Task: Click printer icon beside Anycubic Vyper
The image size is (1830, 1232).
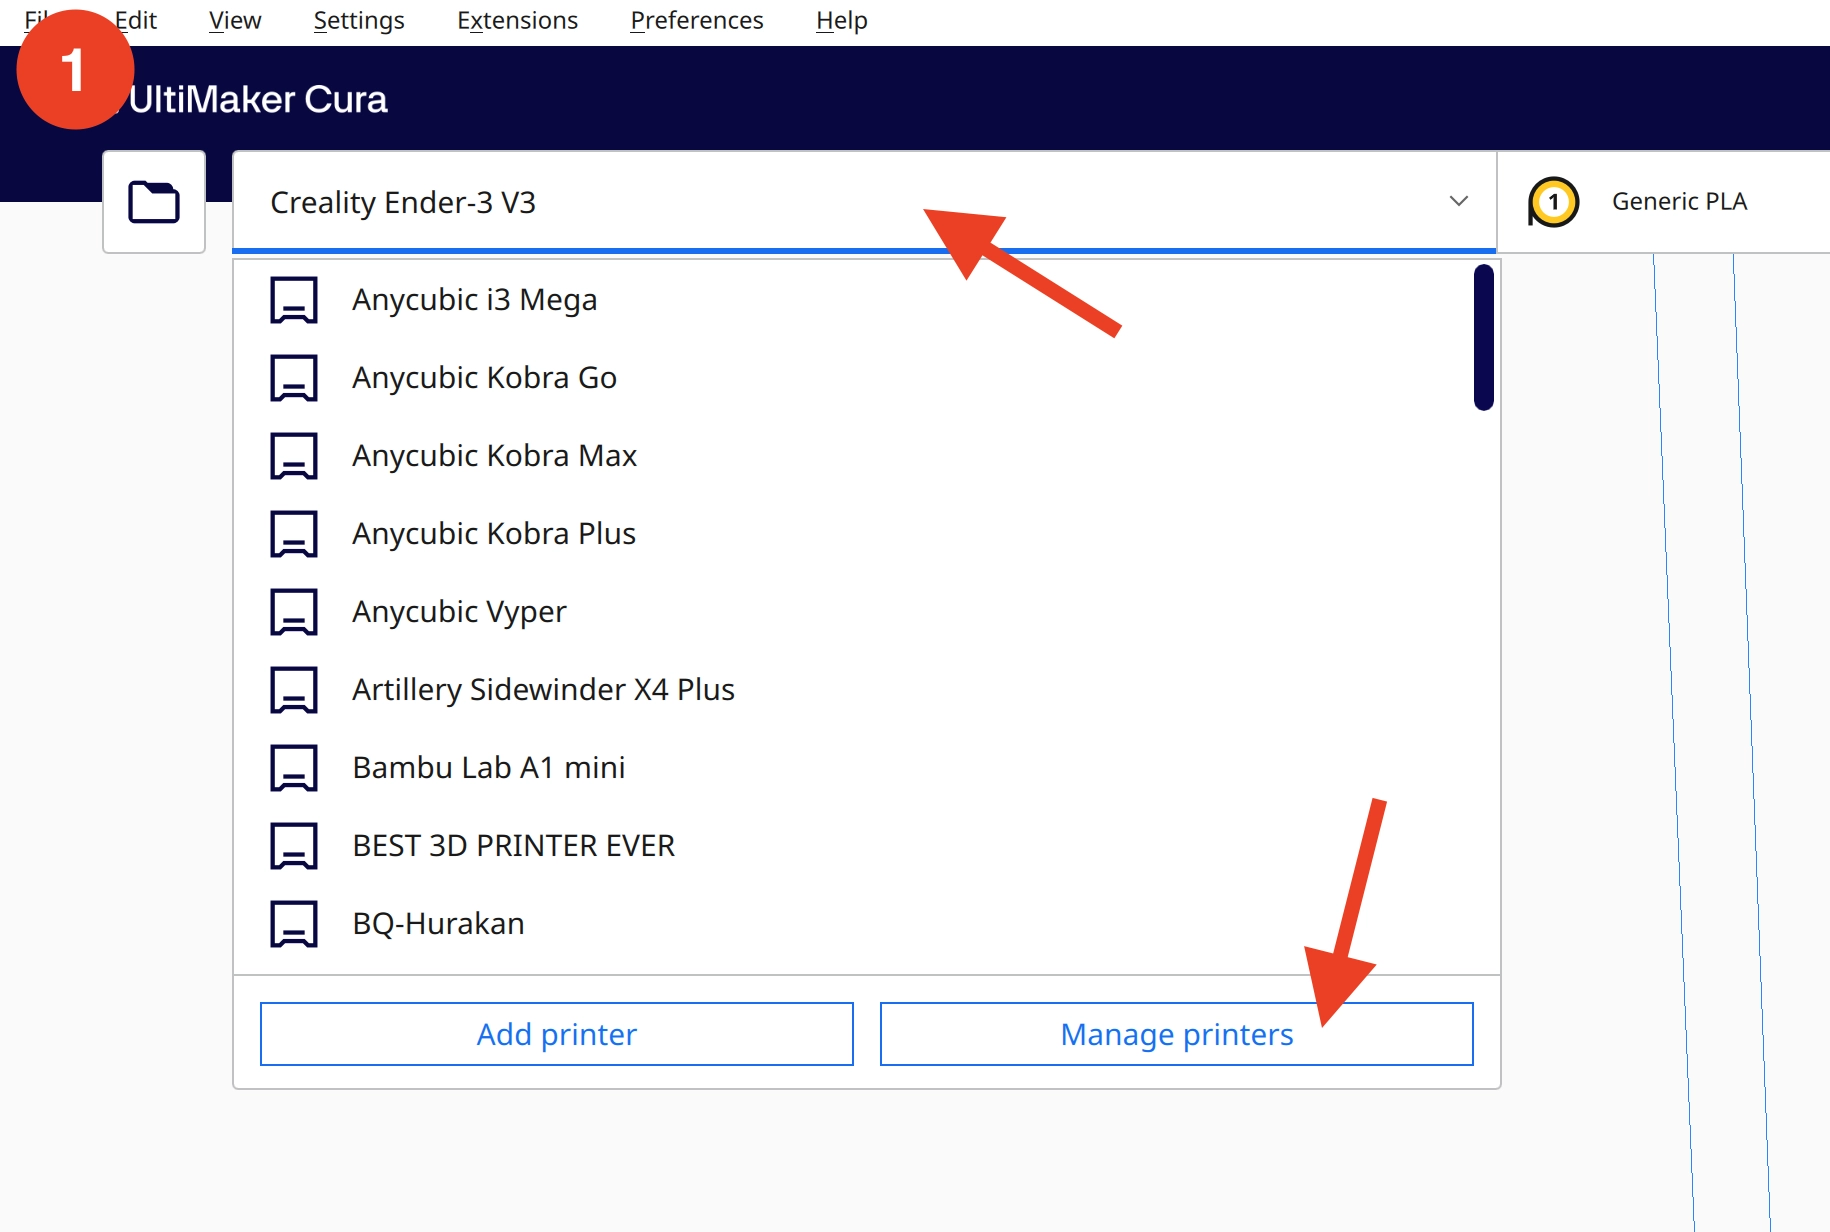Action: (294, 612)
